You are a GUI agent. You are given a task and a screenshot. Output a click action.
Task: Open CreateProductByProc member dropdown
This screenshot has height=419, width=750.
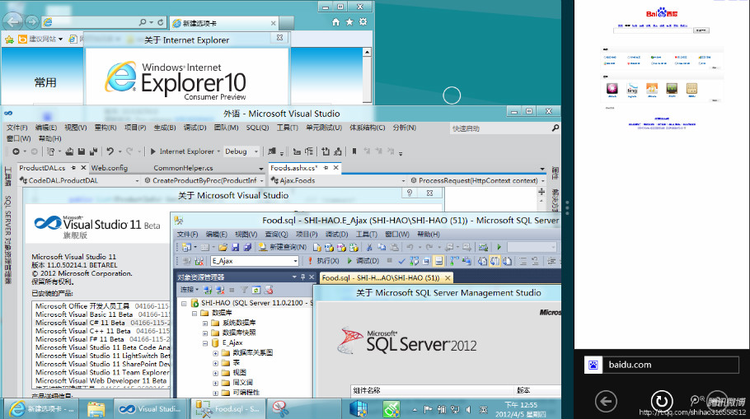pyautogui.click(x=262, y=181)
